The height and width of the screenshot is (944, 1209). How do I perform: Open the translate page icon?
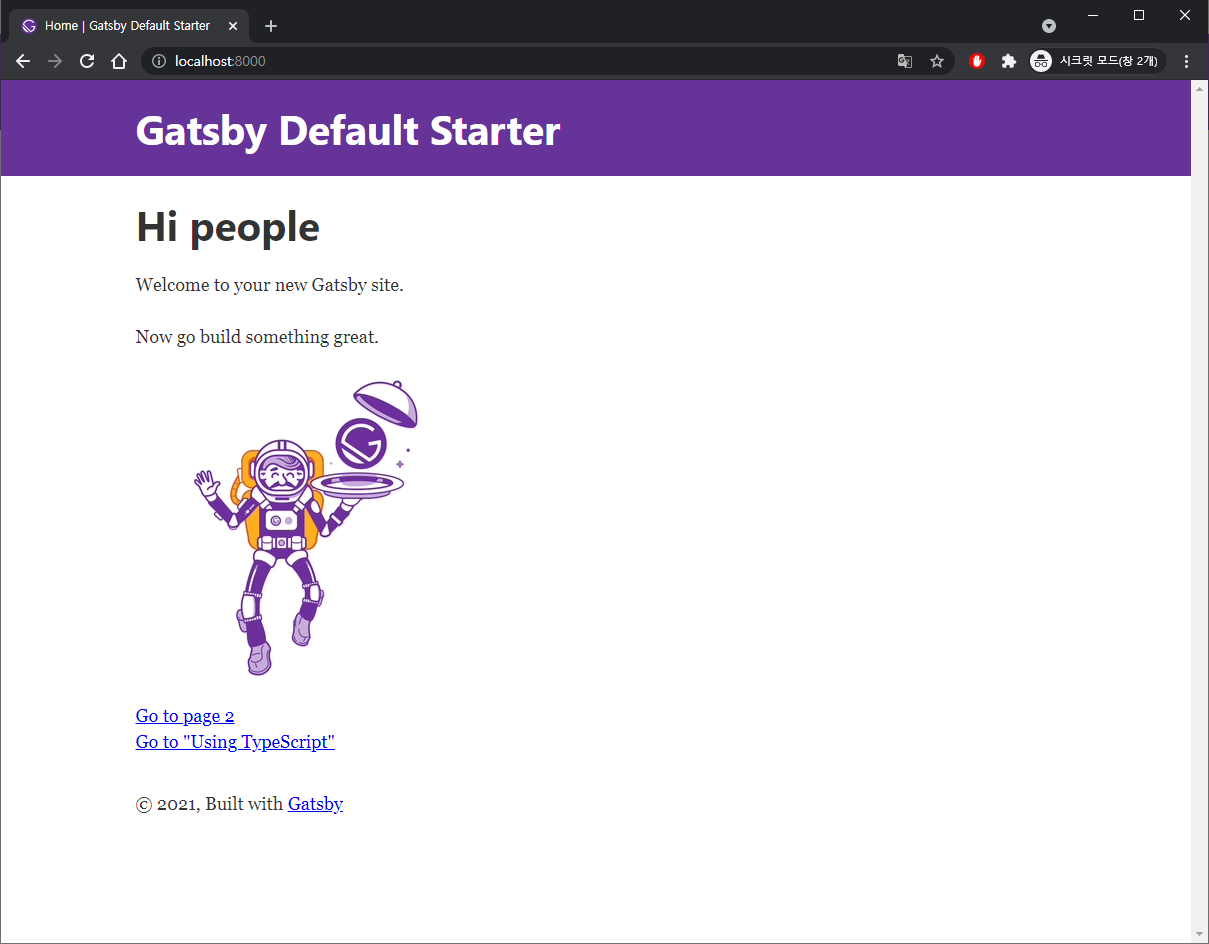(905, 61)
